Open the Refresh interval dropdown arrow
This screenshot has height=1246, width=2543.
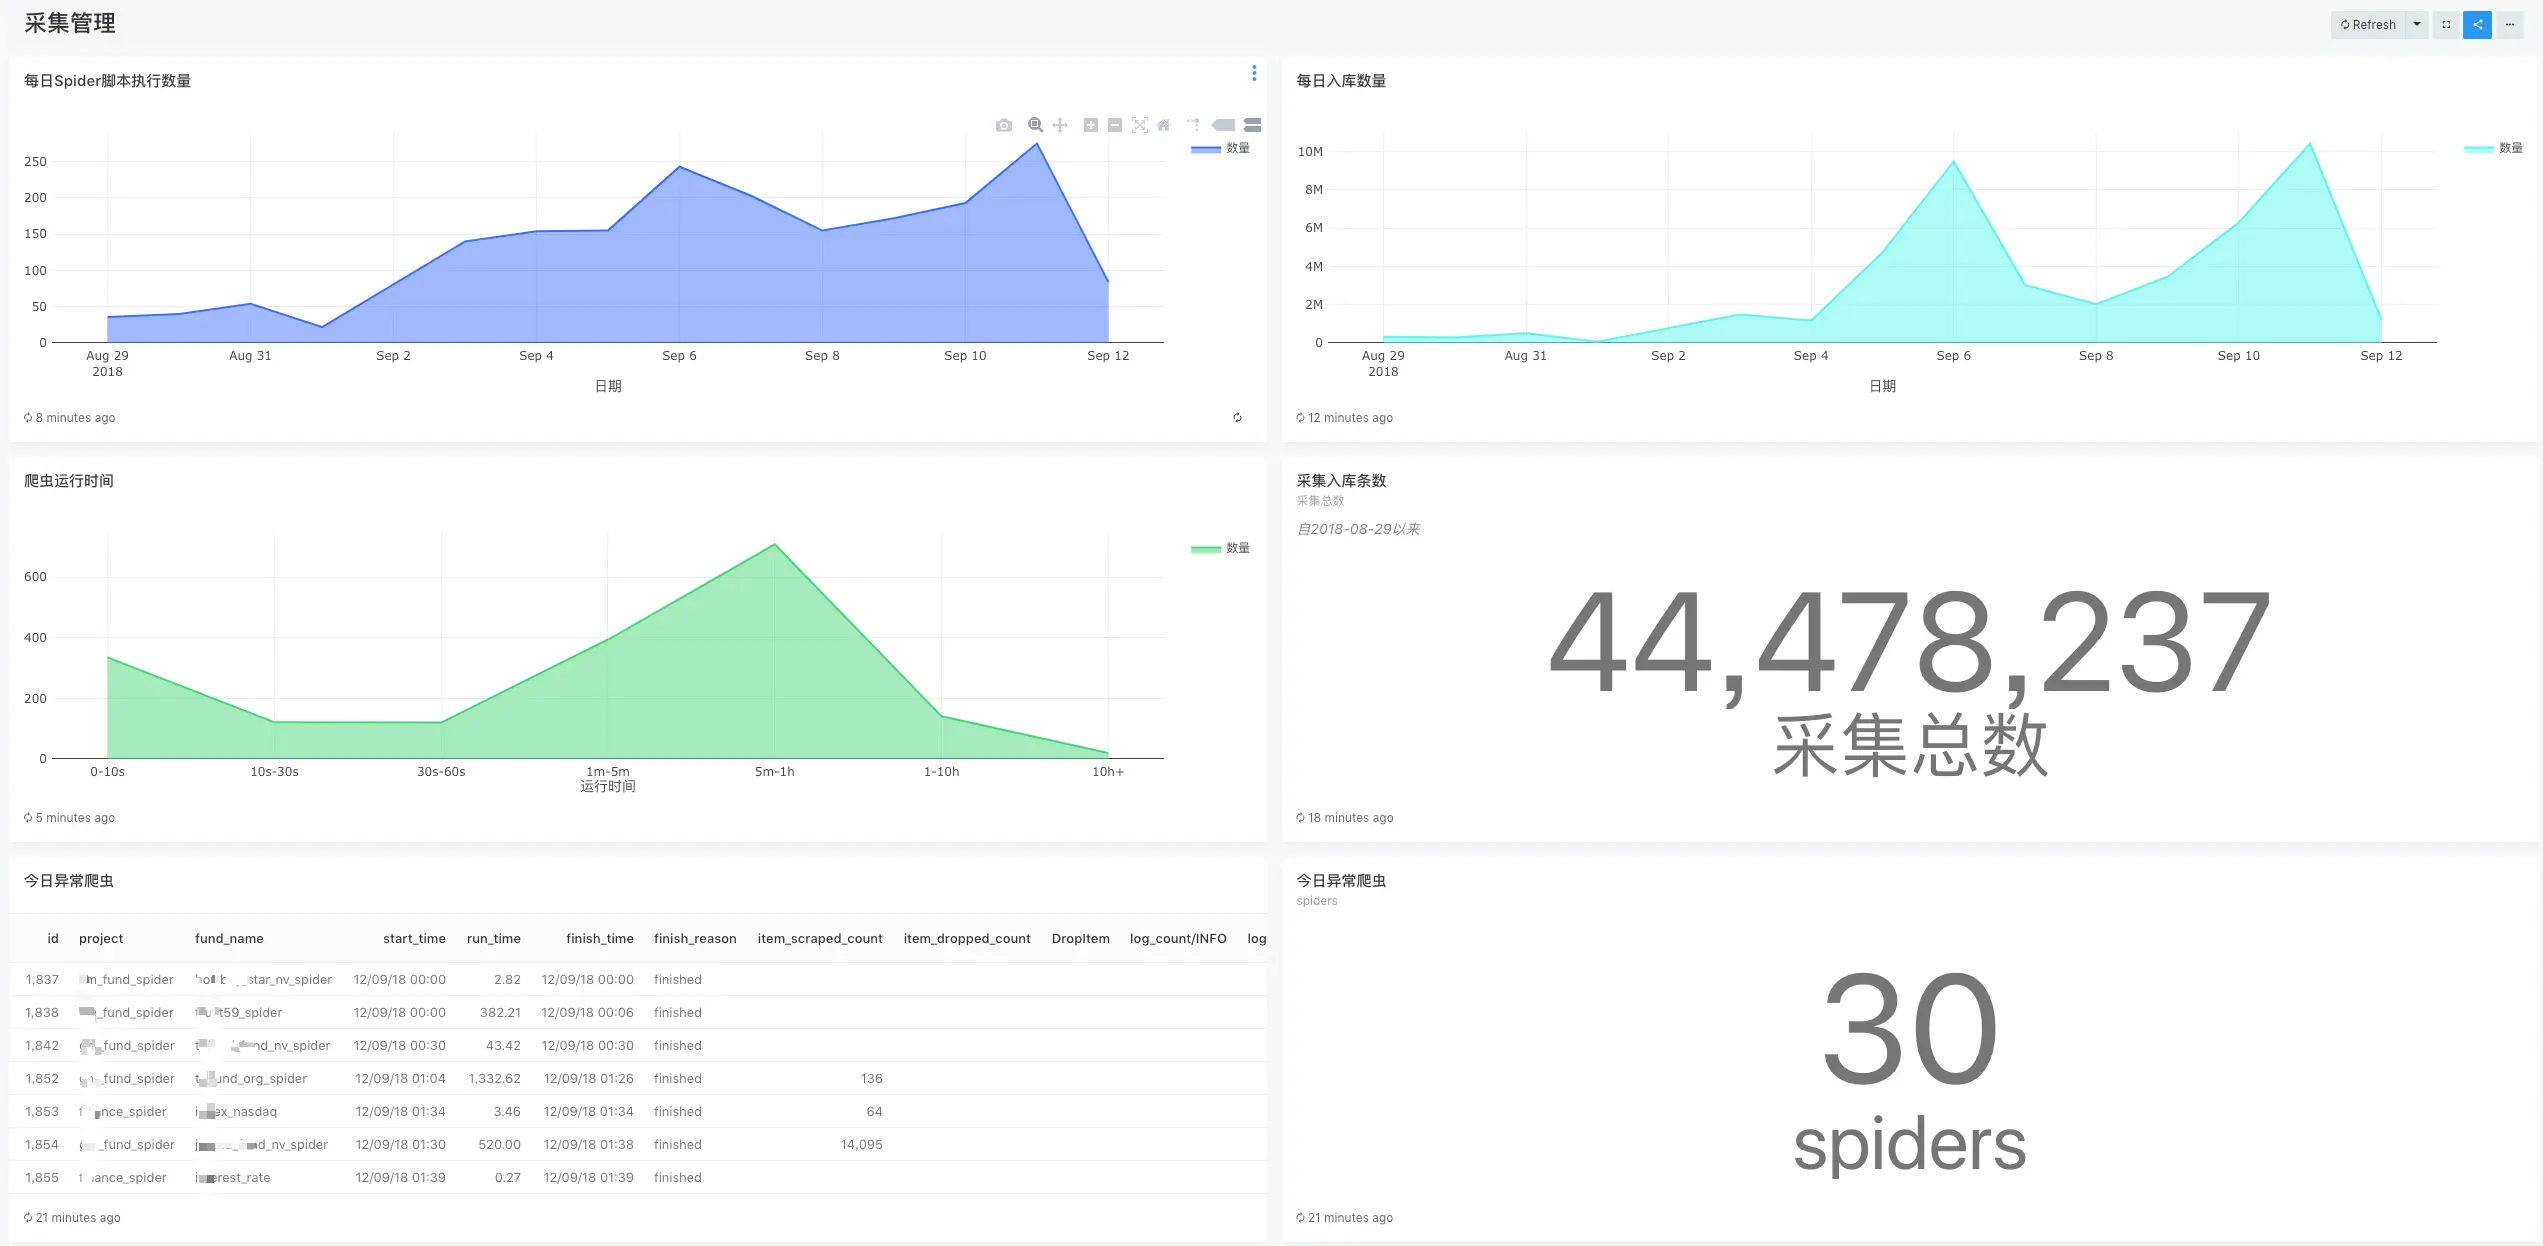(2417, 25)
